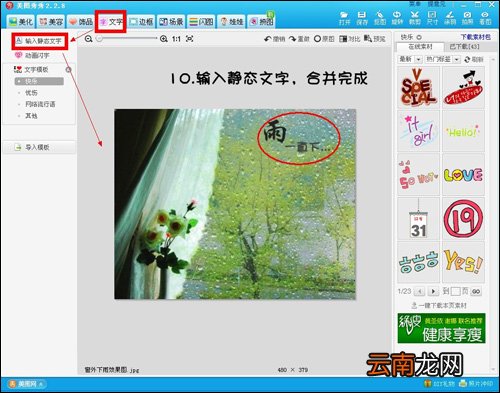This screenshot has width=500, height=393.
Task: Click the zoom slider handle
Action: pyautogui.click(x=99, y=39)
